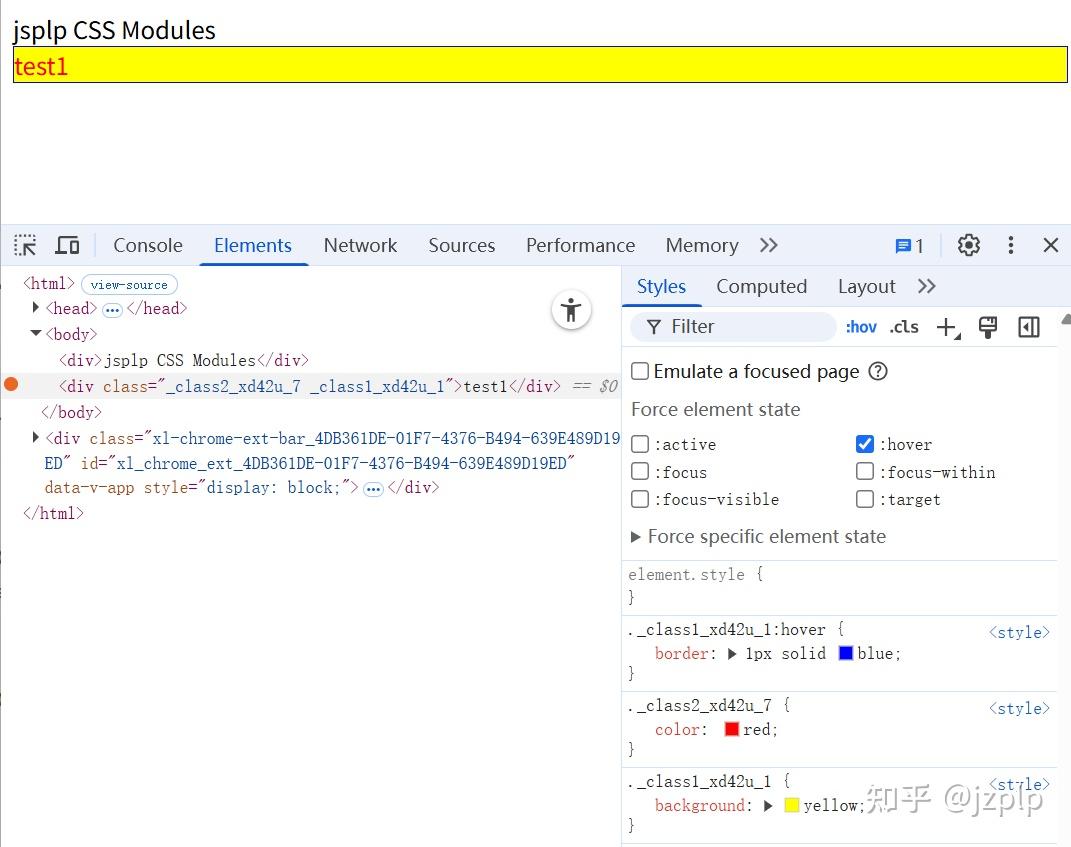Click the view-source button
1071x847 pixels.
[x=129, y=284]
